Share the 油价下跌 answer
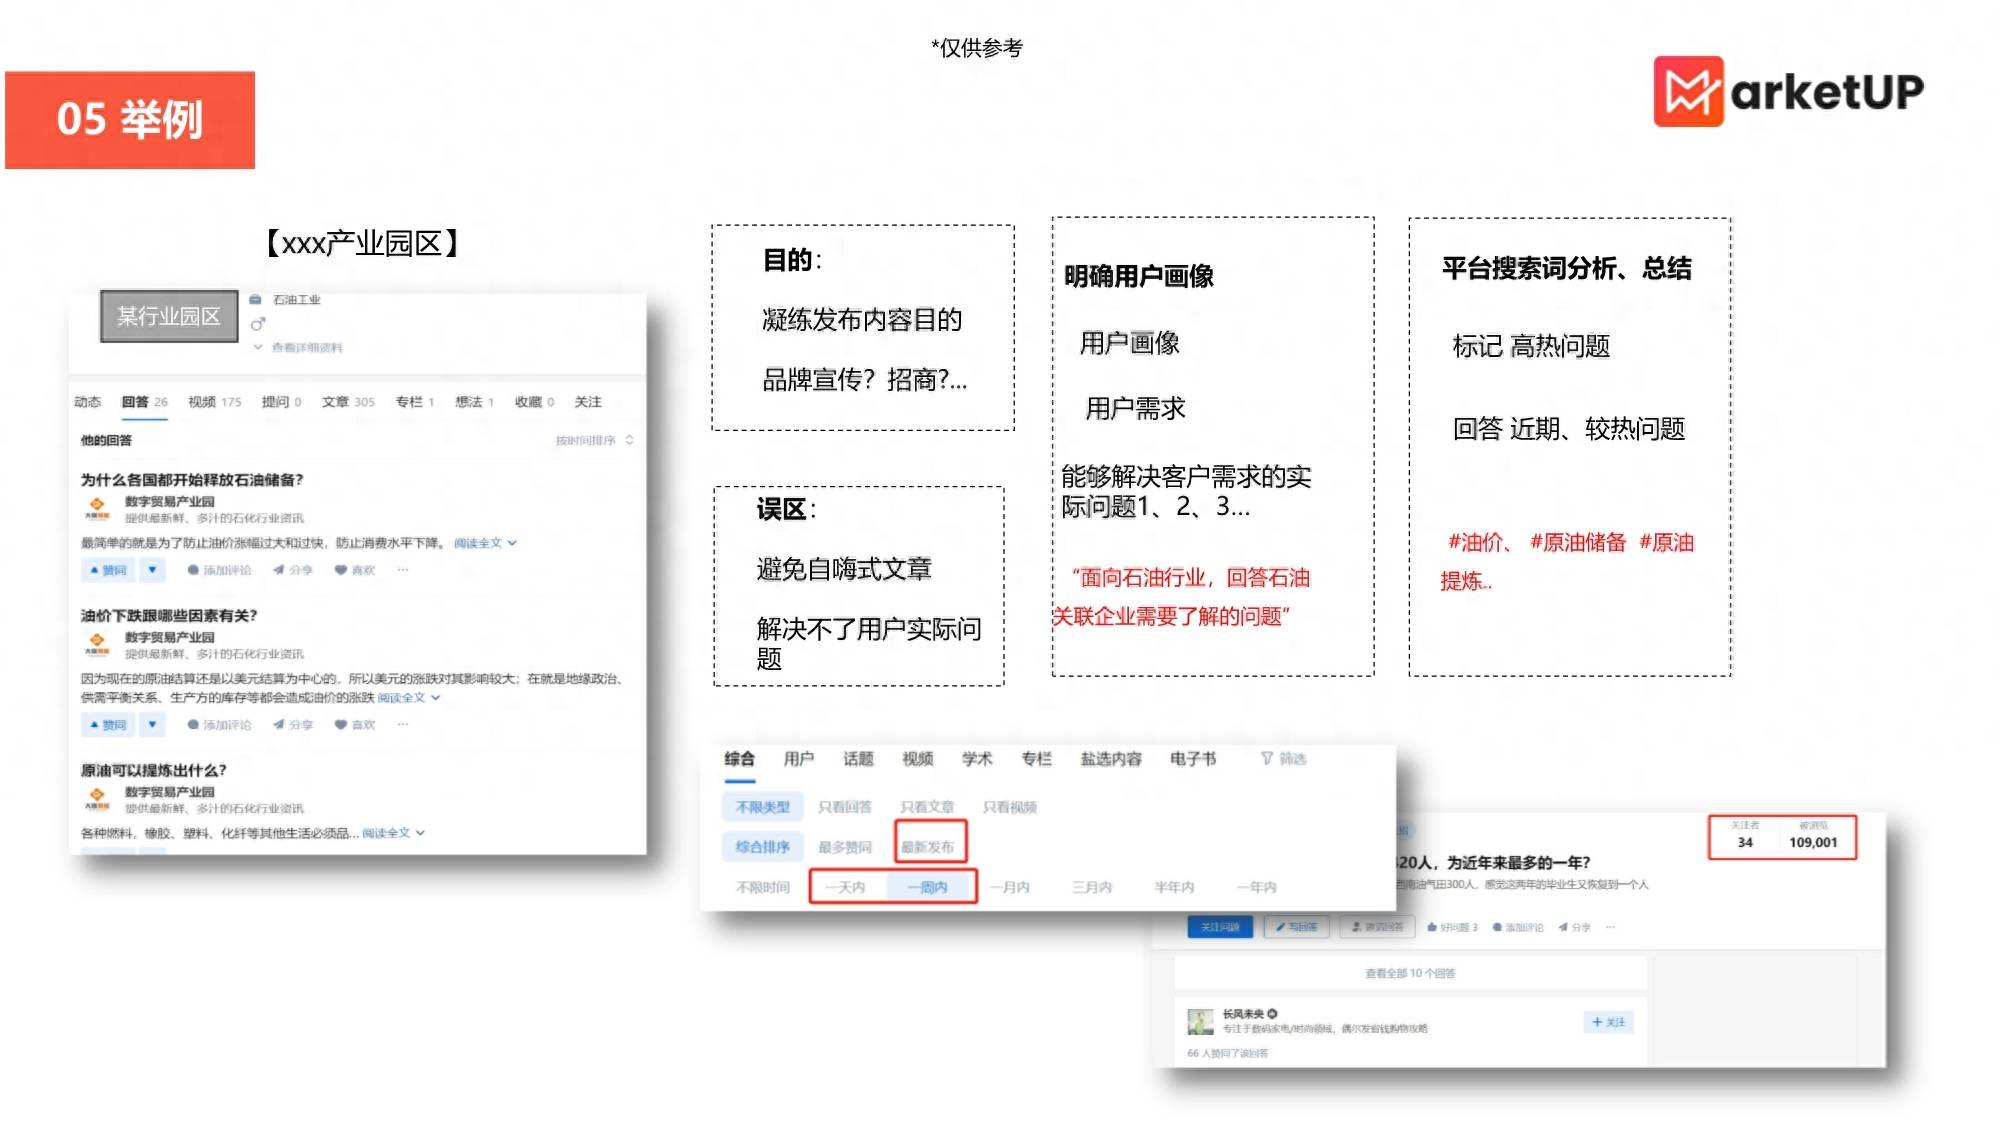This screenshot has width=2000, height=1125. click(293, 725)
